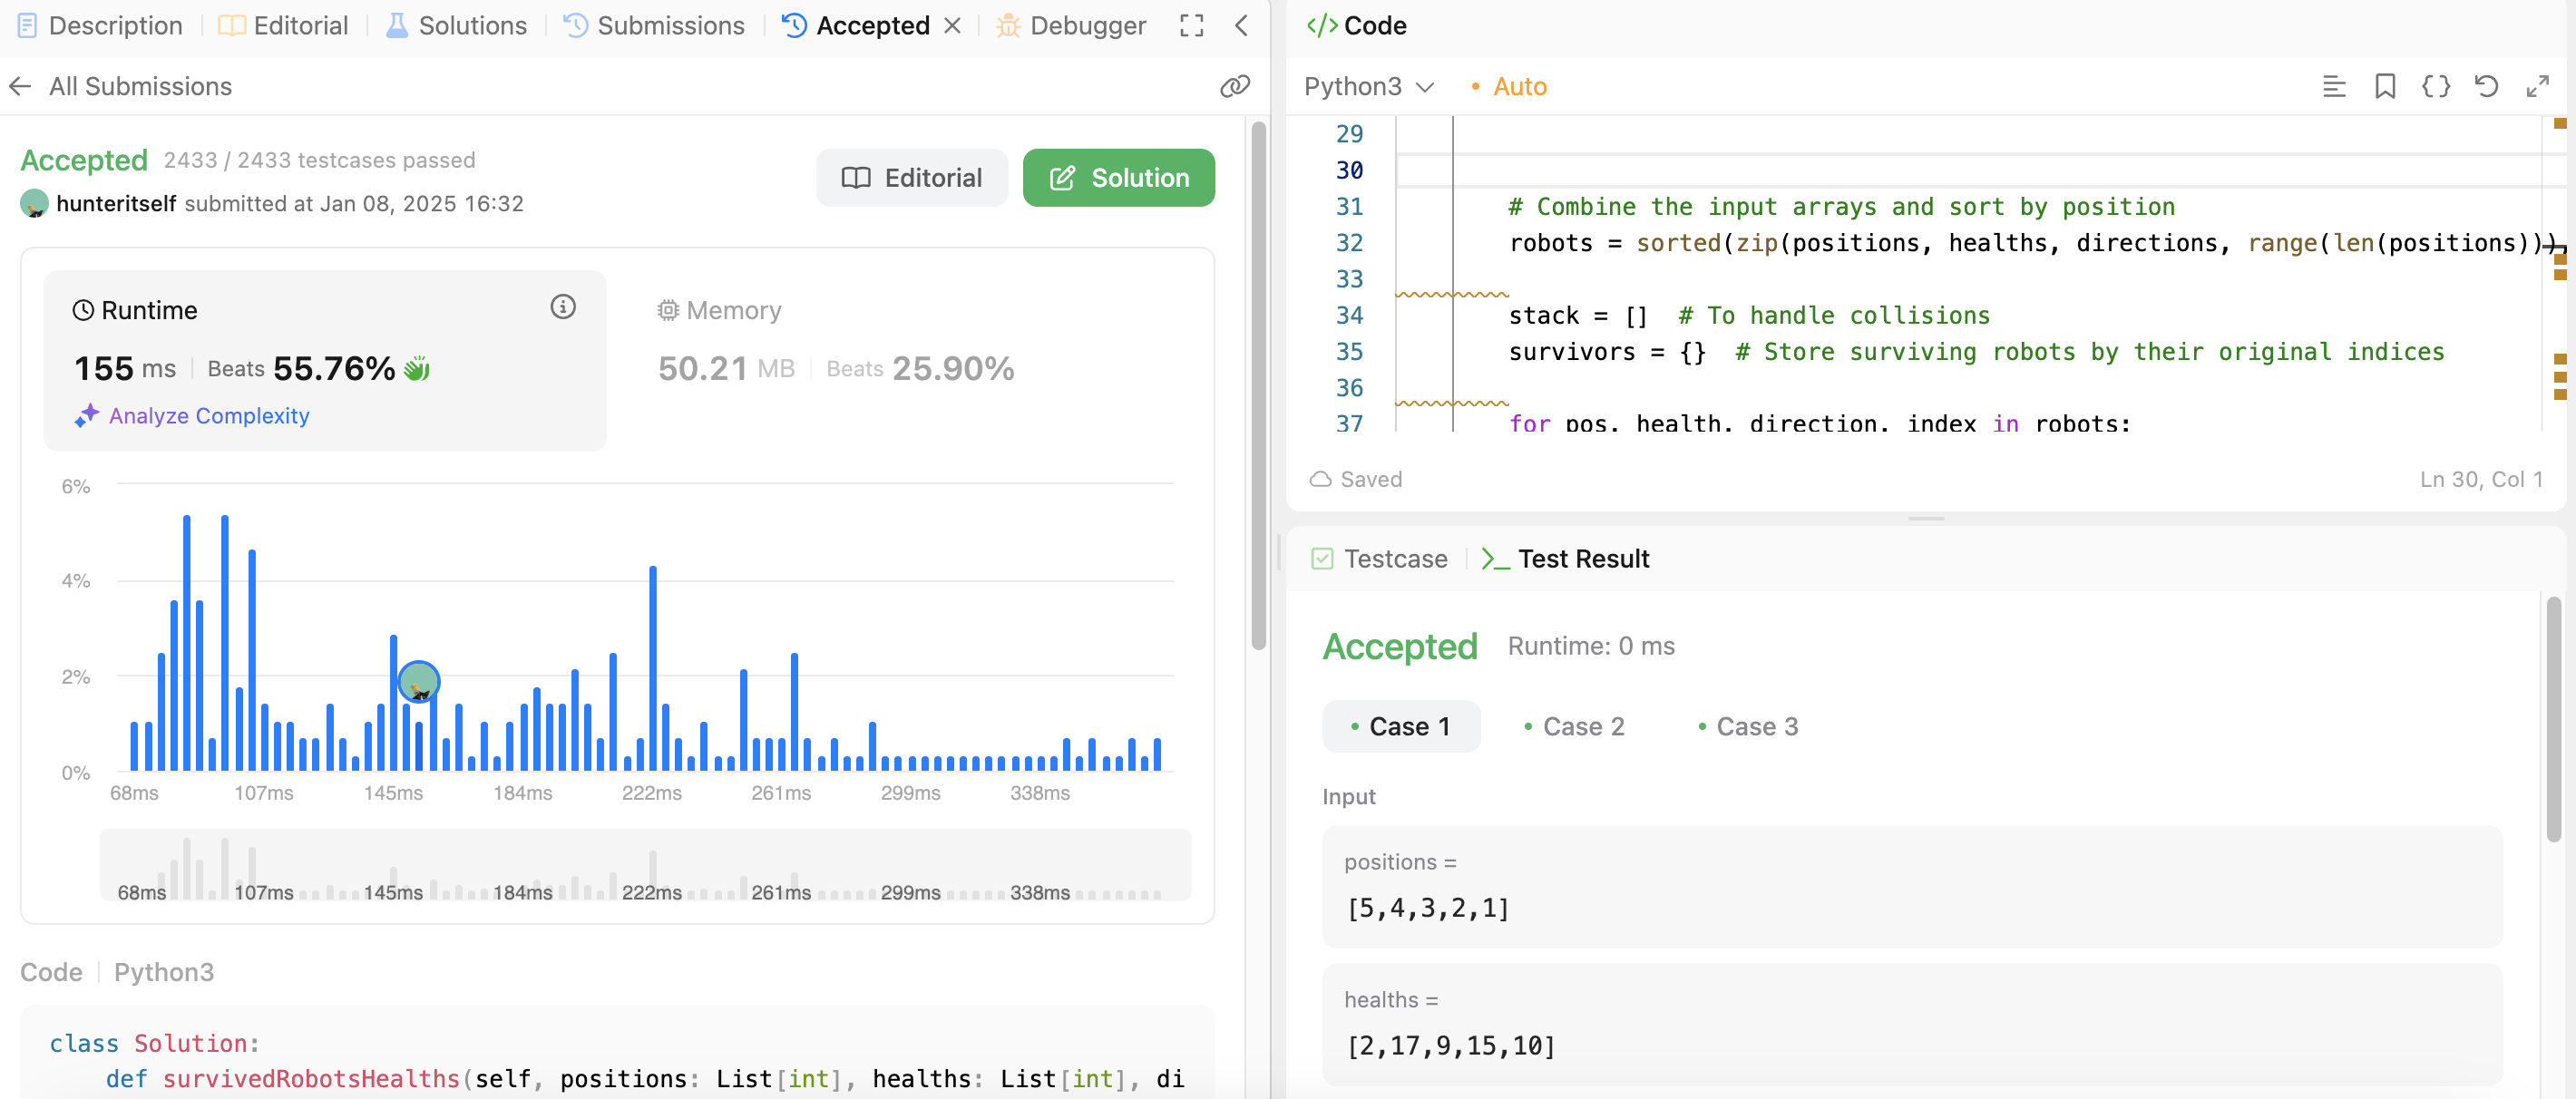Toggle fullscreen for the left panel
Screen dimensions: 2576x1099
1191,26
